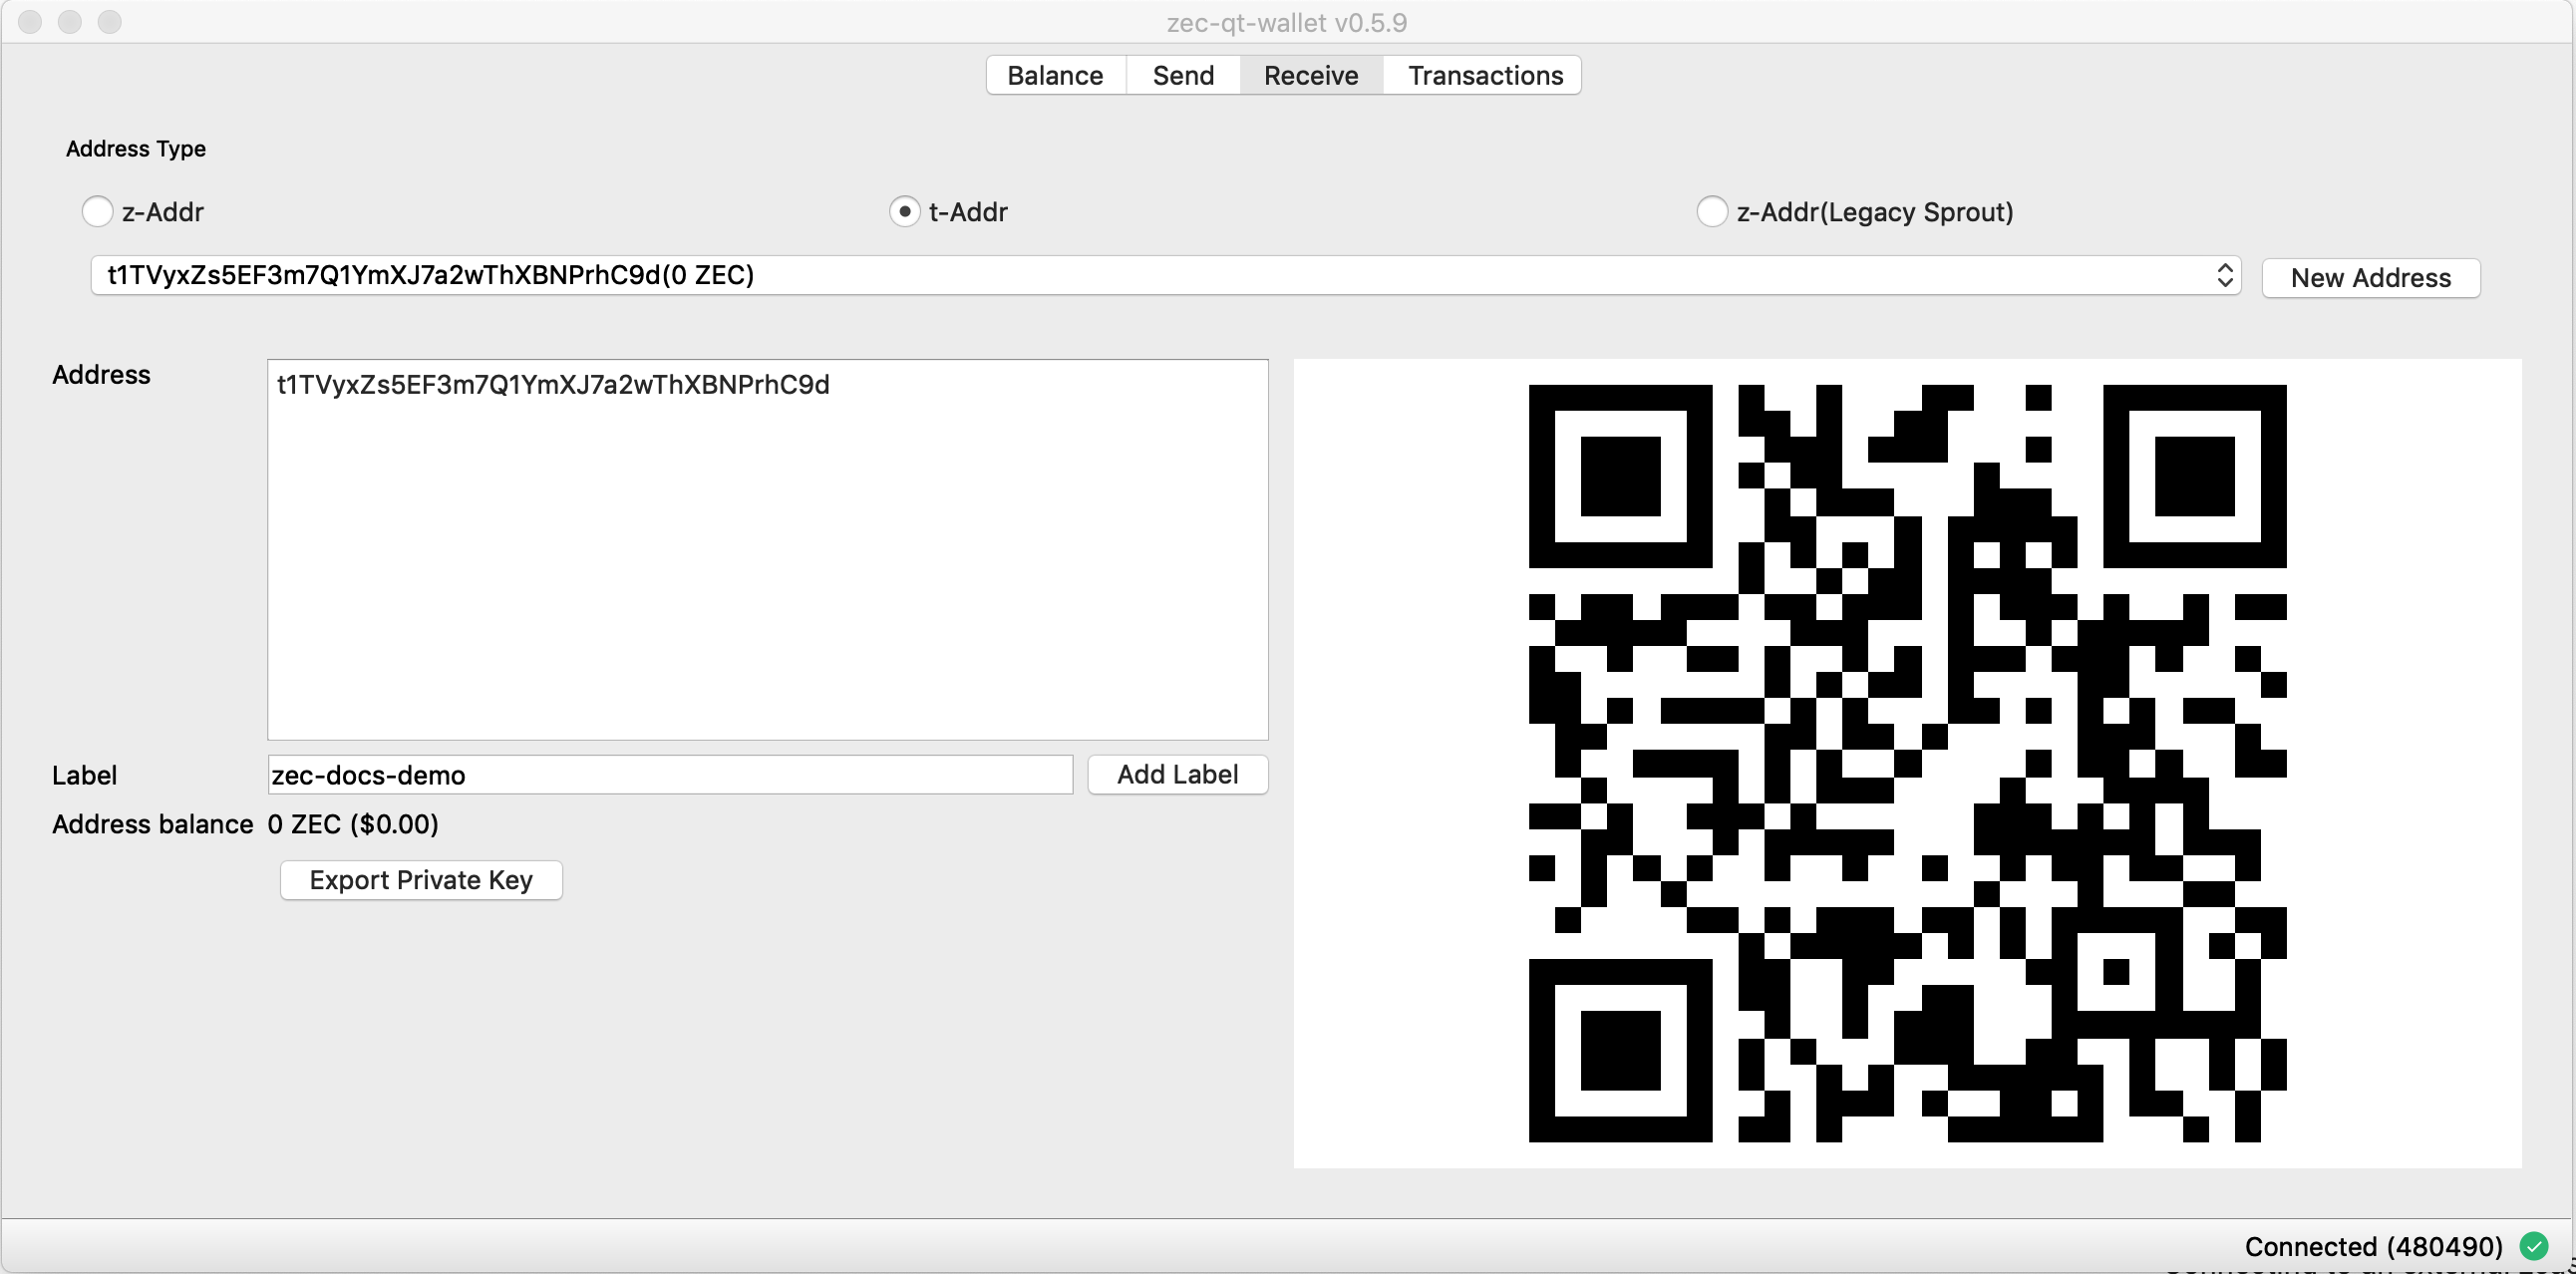Click the Add Label button
This screenshot has width=2576, height=1274.
pos(1176,774)
